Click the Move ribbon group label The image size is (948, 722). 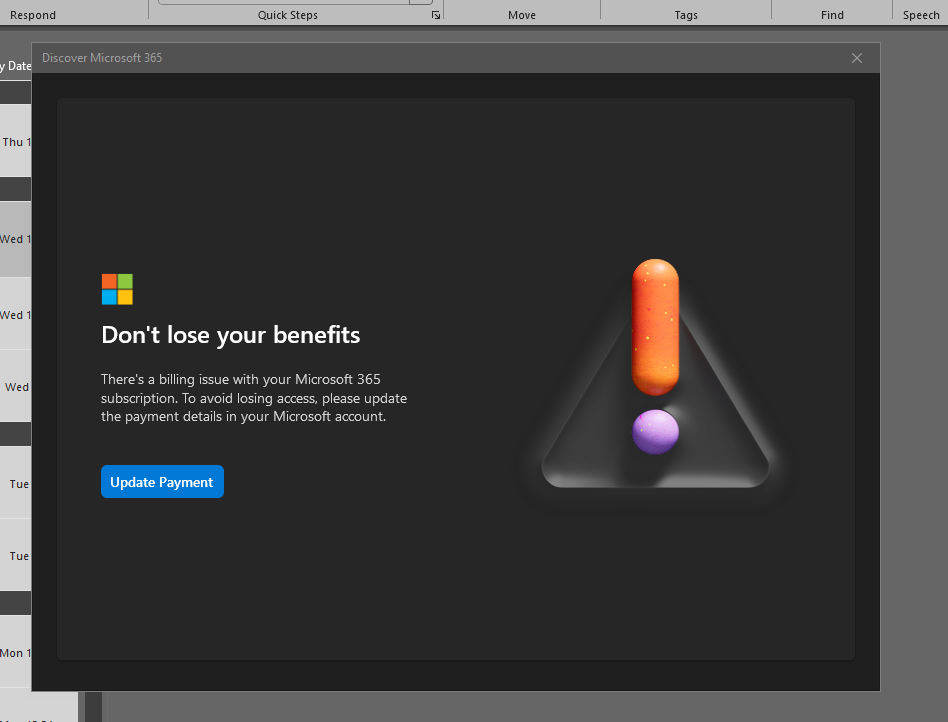[522, 15]
